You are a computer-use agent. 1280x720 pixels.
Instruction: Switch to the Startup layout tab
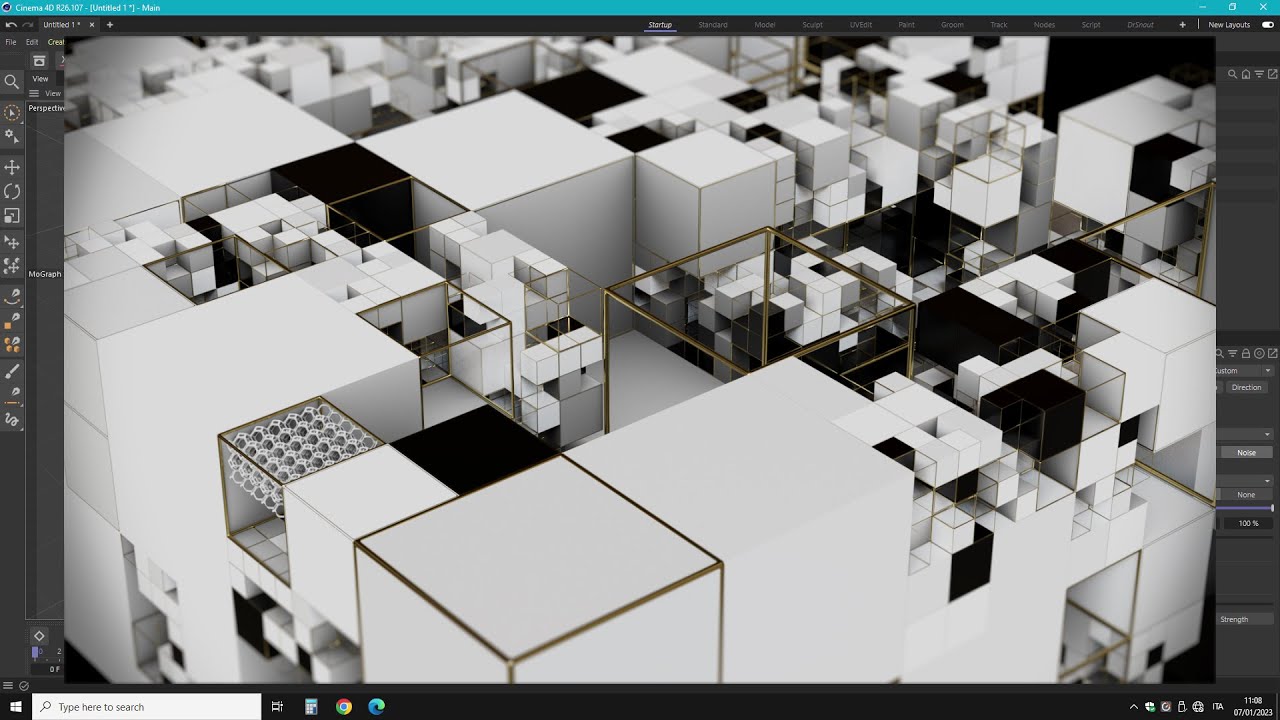pyautogui.click(x=660, y=25)
